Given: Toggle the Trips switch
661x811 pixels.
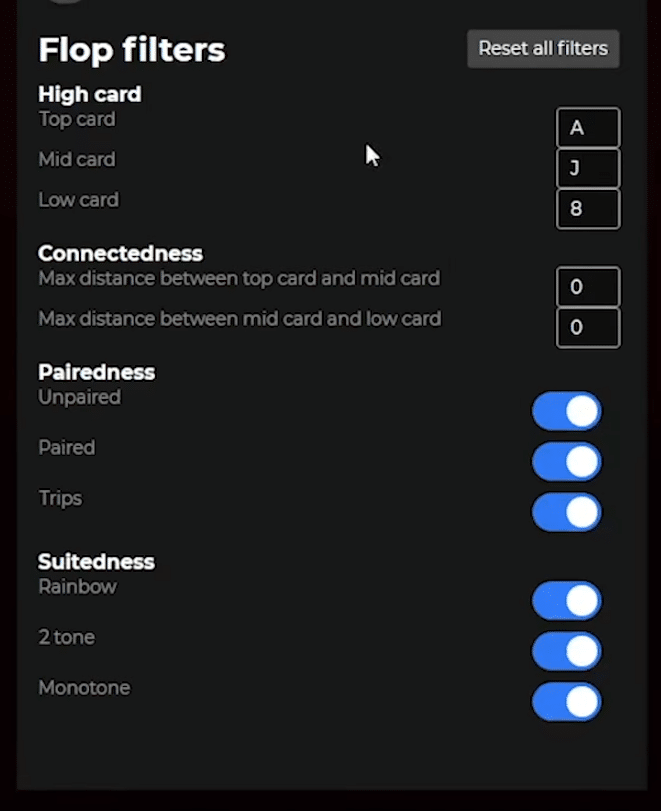Looking at the screenshot, I should [x=566, y=512].
